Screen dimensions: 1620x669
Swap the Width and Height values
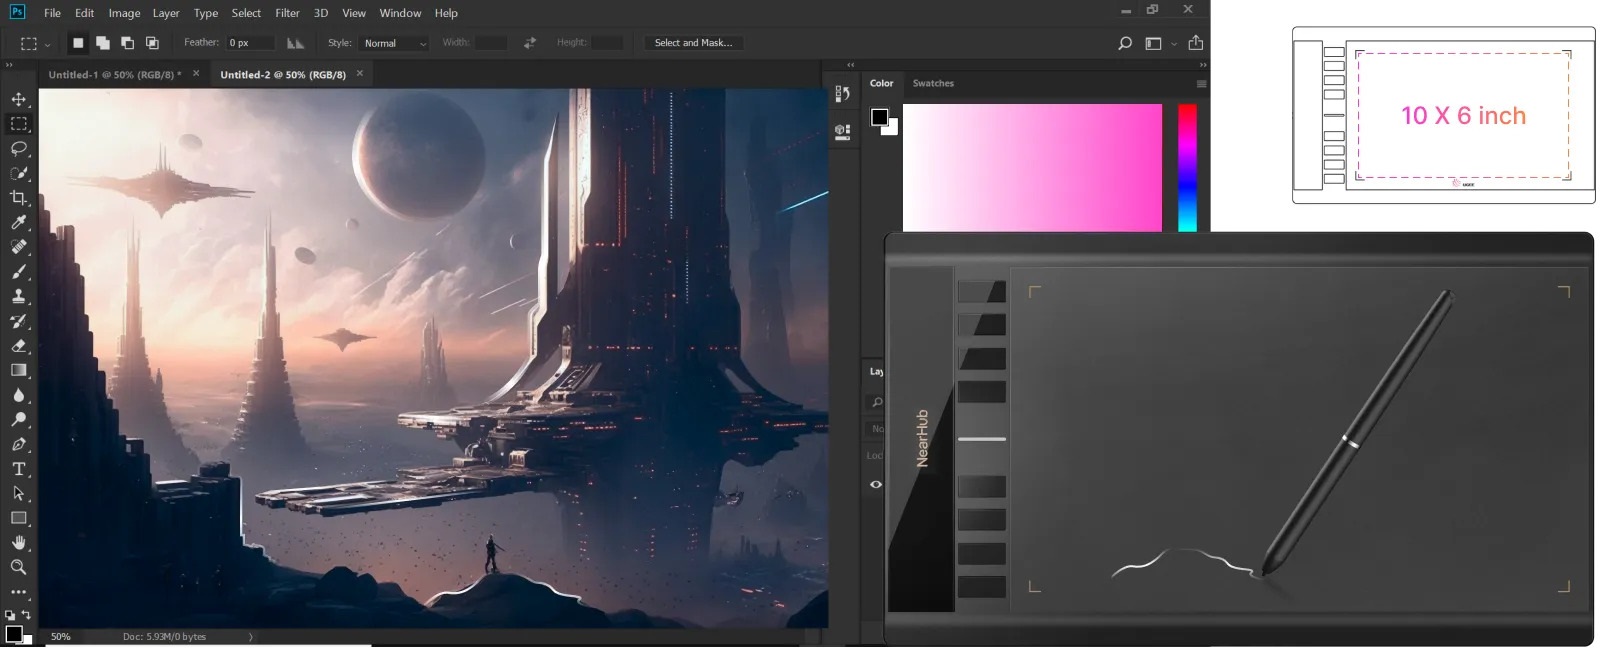point(530,43)
